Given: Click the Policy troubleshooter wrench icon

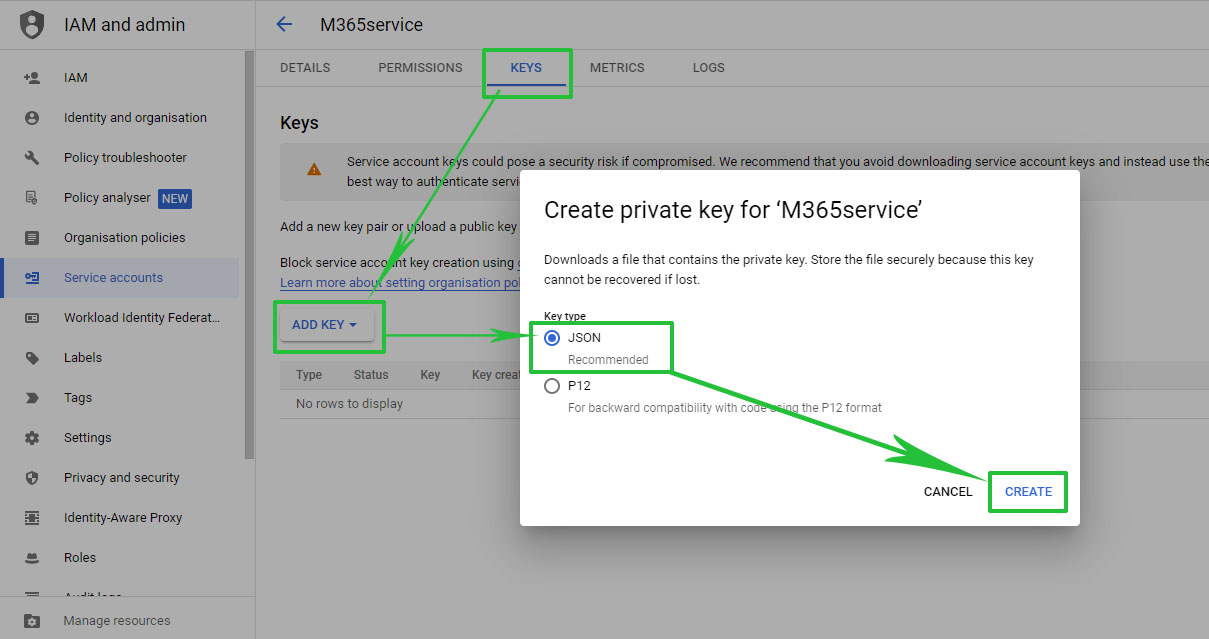Looking at the screenshot, I should (x=32, y=158).
